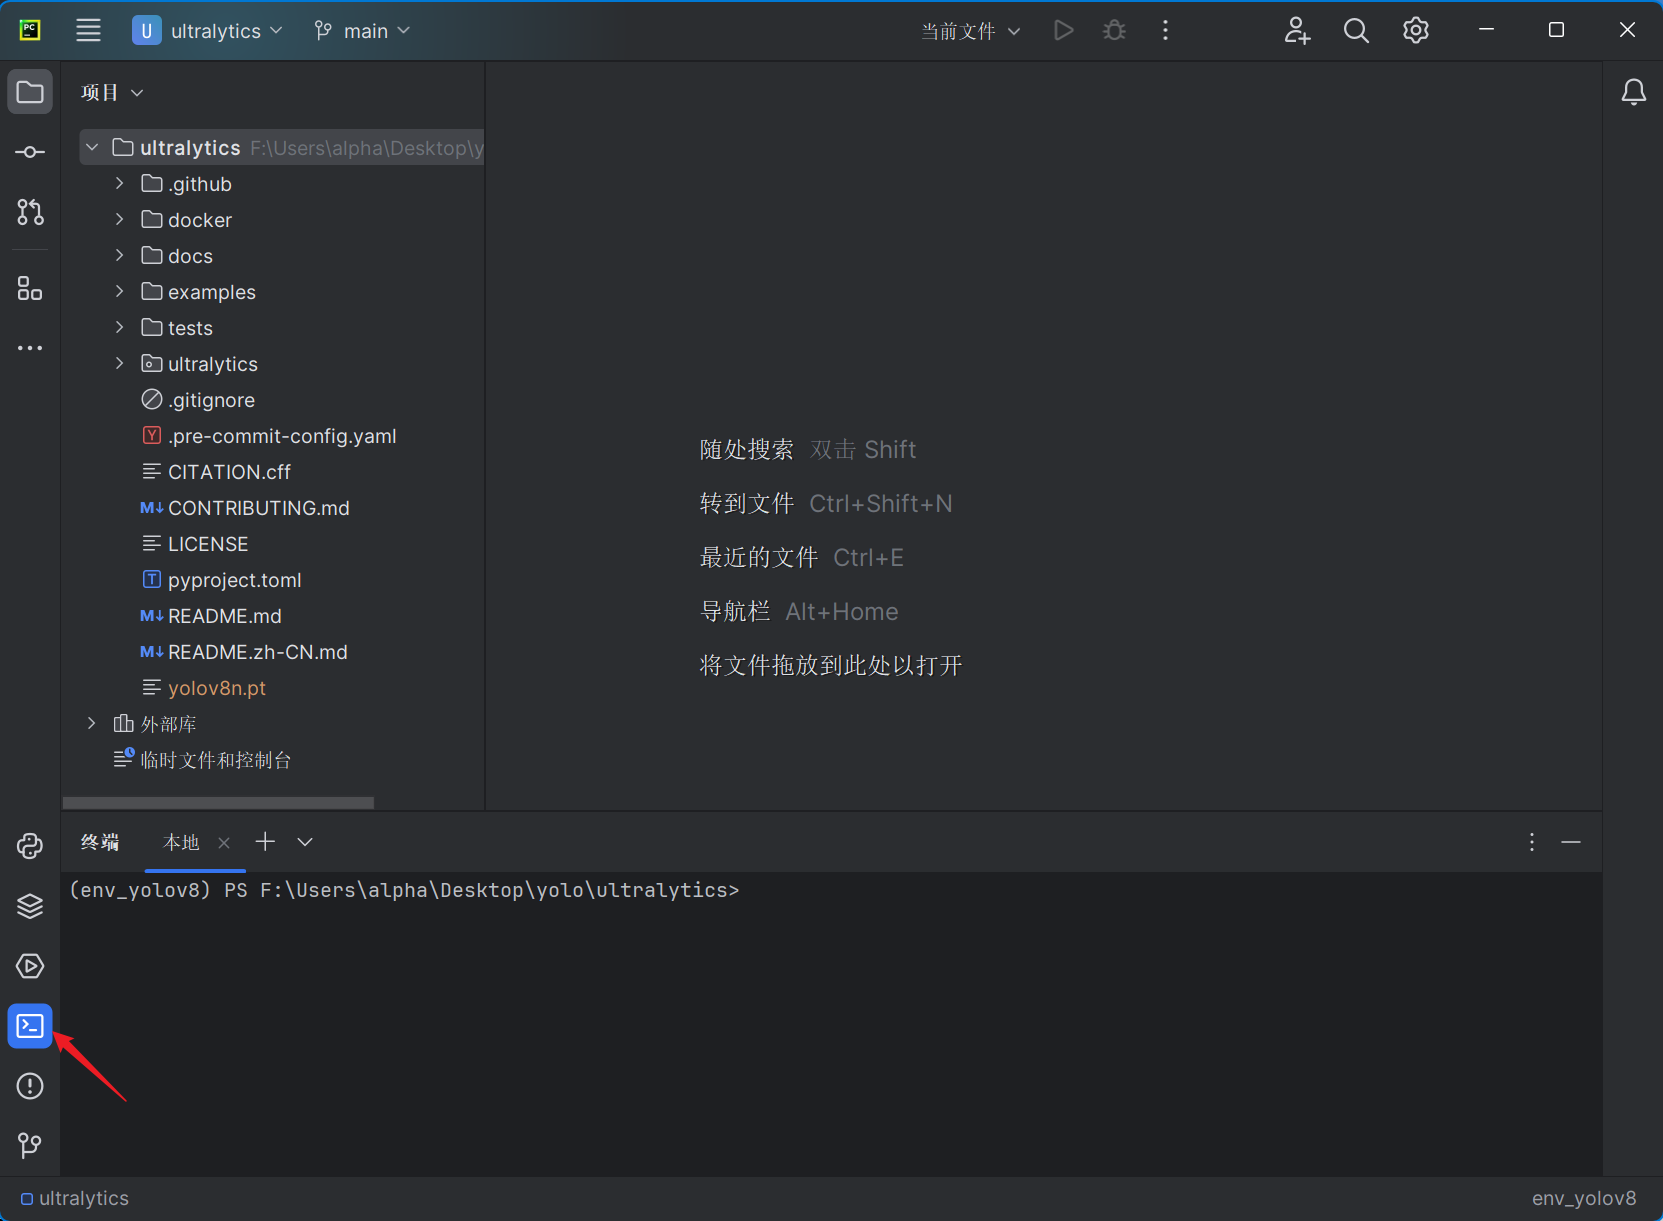The height and width of the screenshot is (1221, 1663).
Task: Open the Notifications bell
Action: [x=1633, y=92]
